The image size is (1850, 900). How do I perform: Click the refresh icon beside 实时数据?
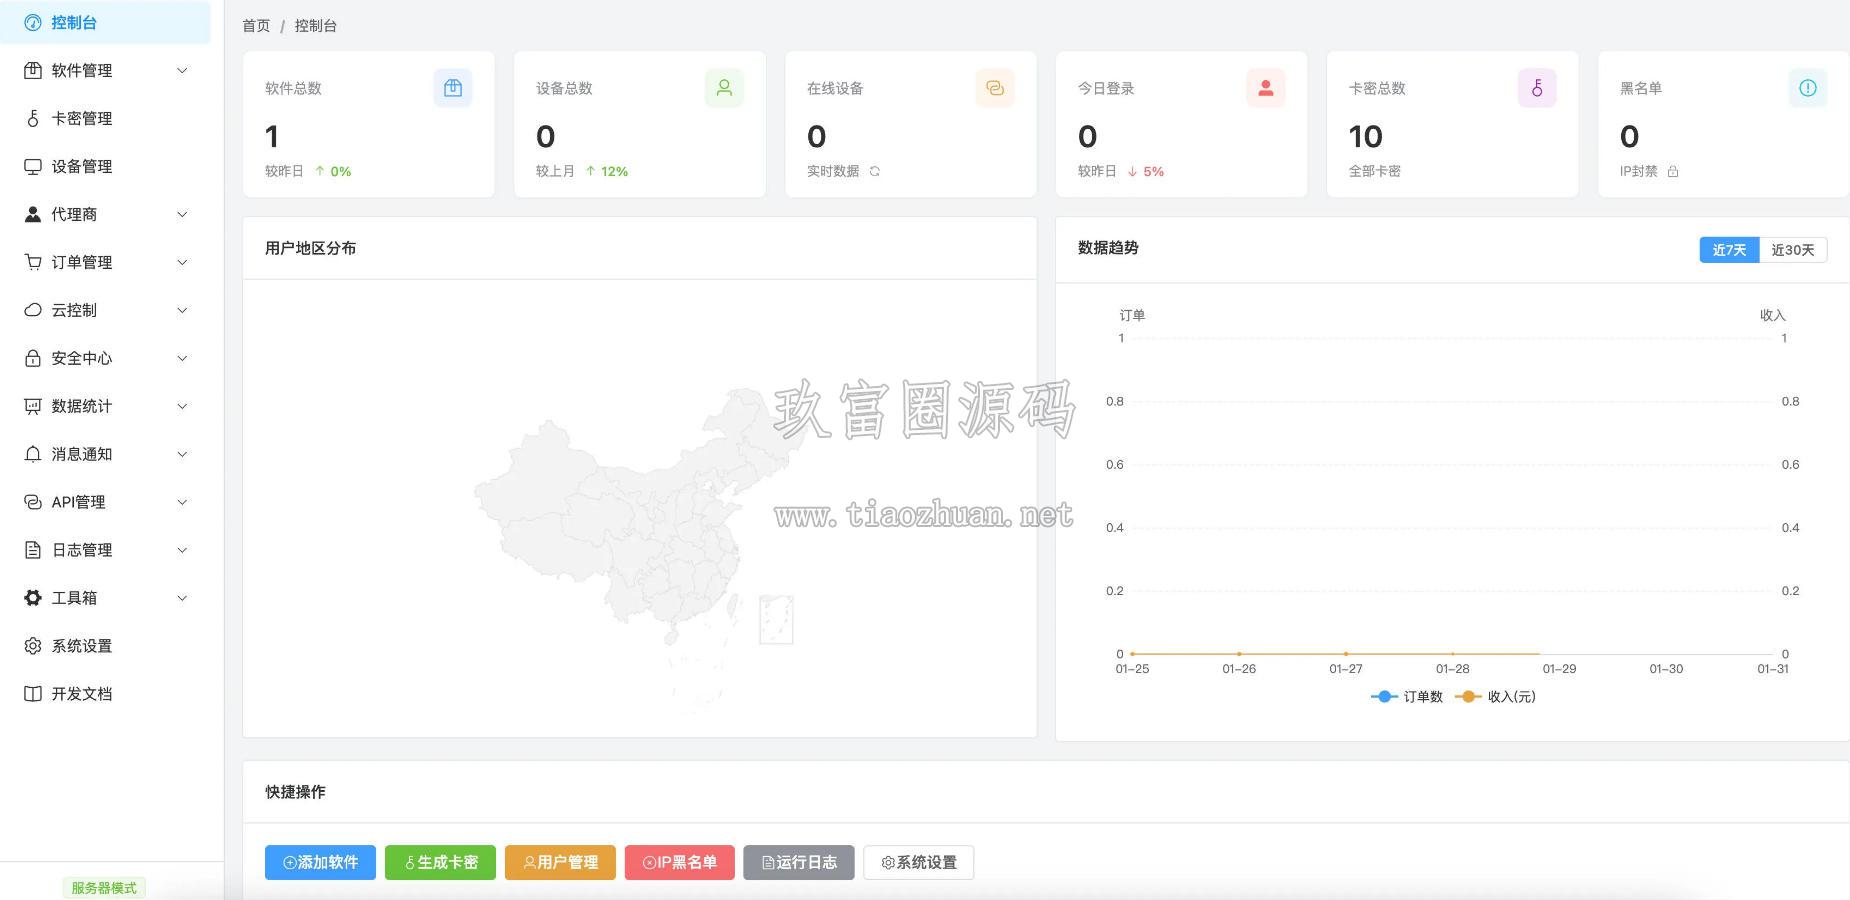pos(875,171)
